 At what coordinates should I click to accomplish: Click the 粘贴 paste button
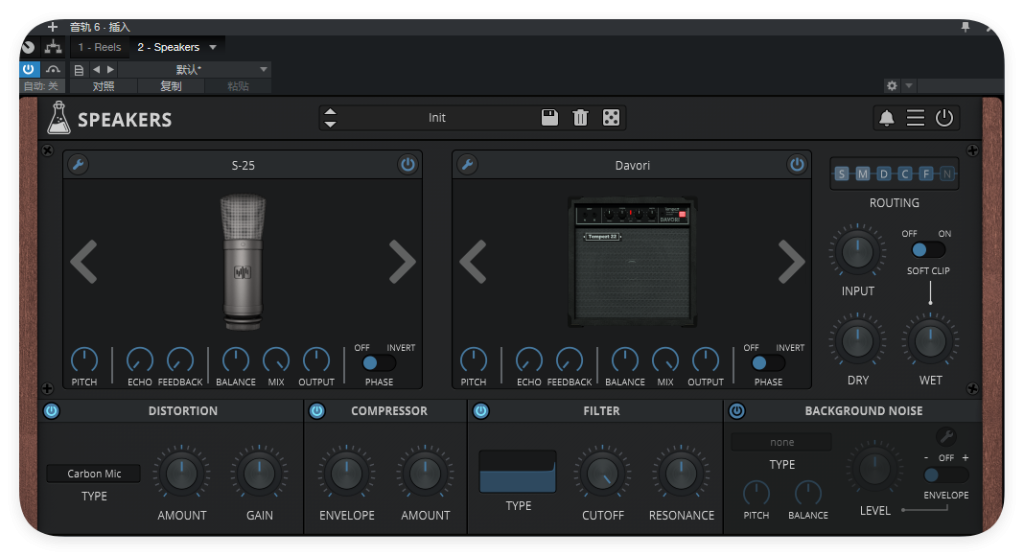pyautogui.click(x=238, y=86)
